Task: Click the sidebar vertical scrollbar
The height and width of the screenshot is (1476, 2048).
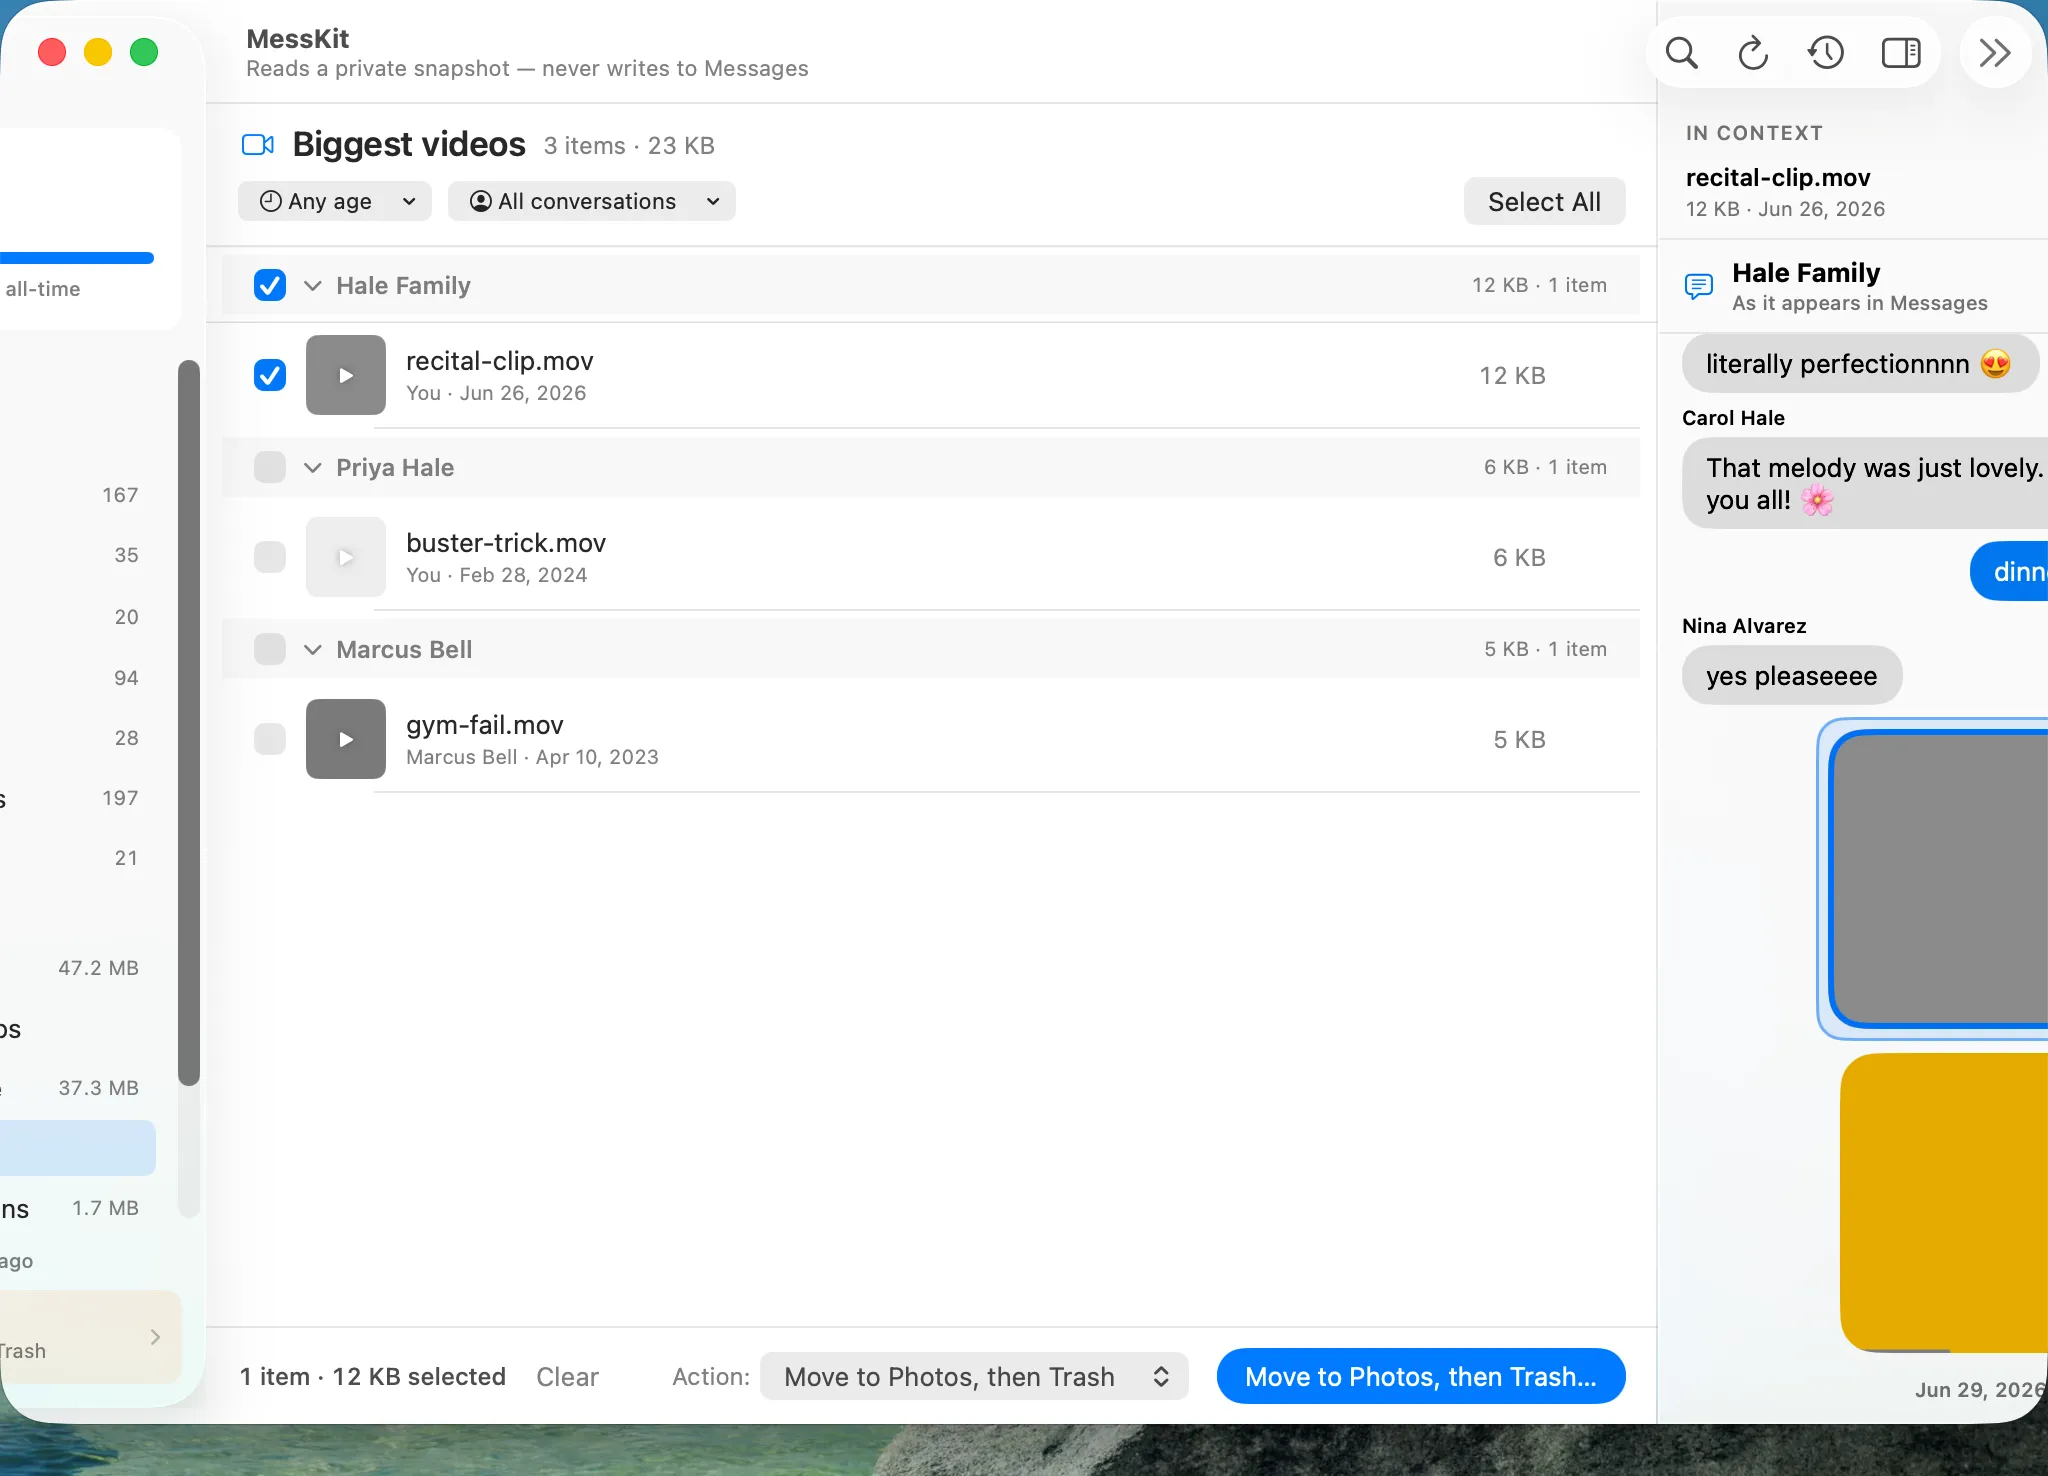Action: tap(189, 722)
